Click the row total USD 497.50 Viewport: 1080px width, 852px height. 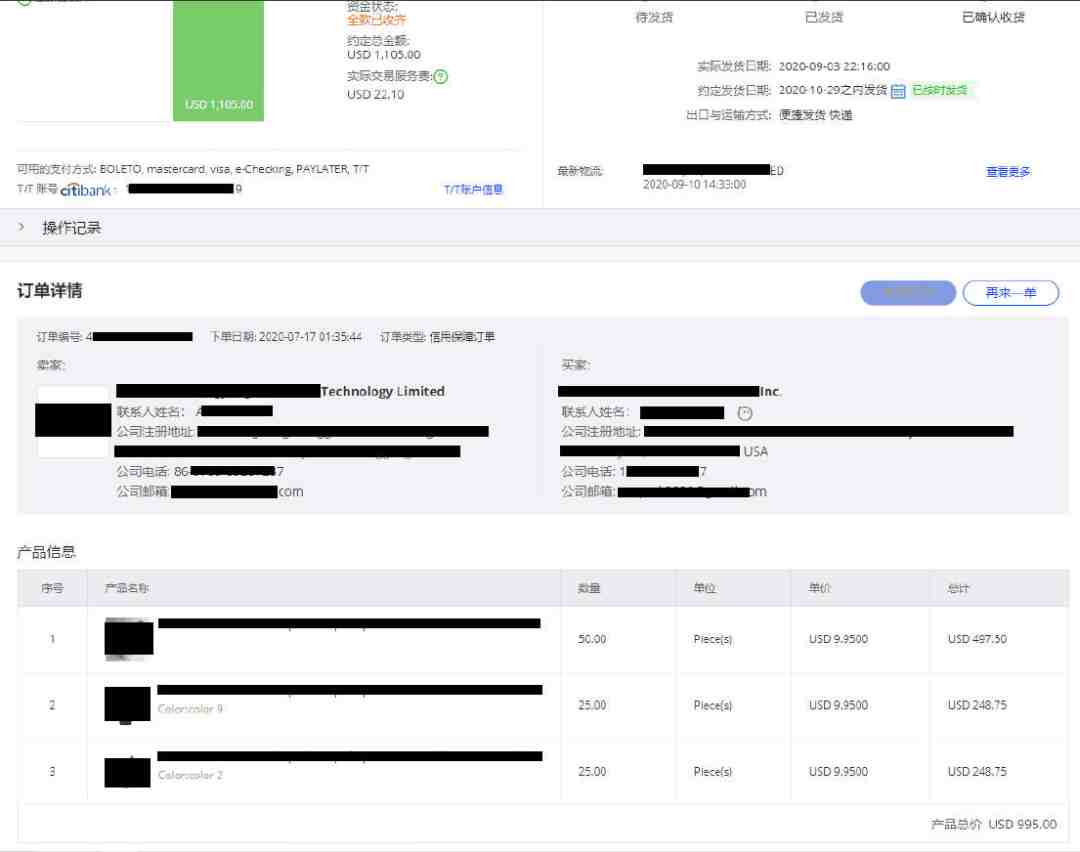pyautogui.click(x=977, y=639)
